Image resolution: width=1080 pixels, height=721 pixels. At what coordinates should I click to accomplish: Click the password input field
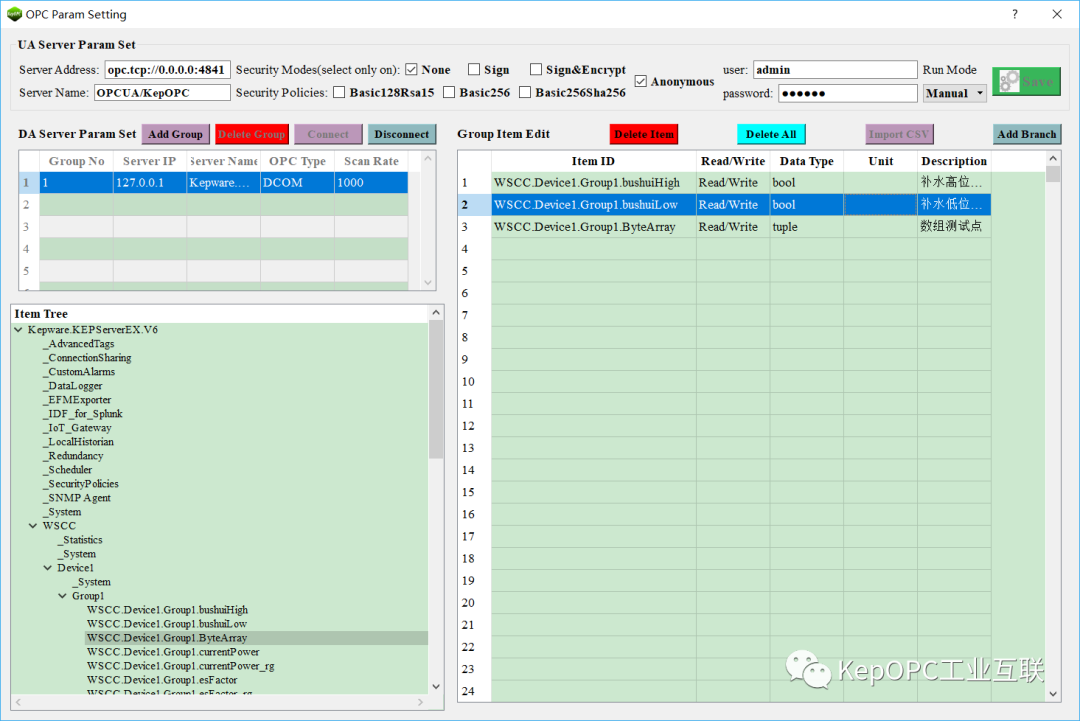(848, 93)
